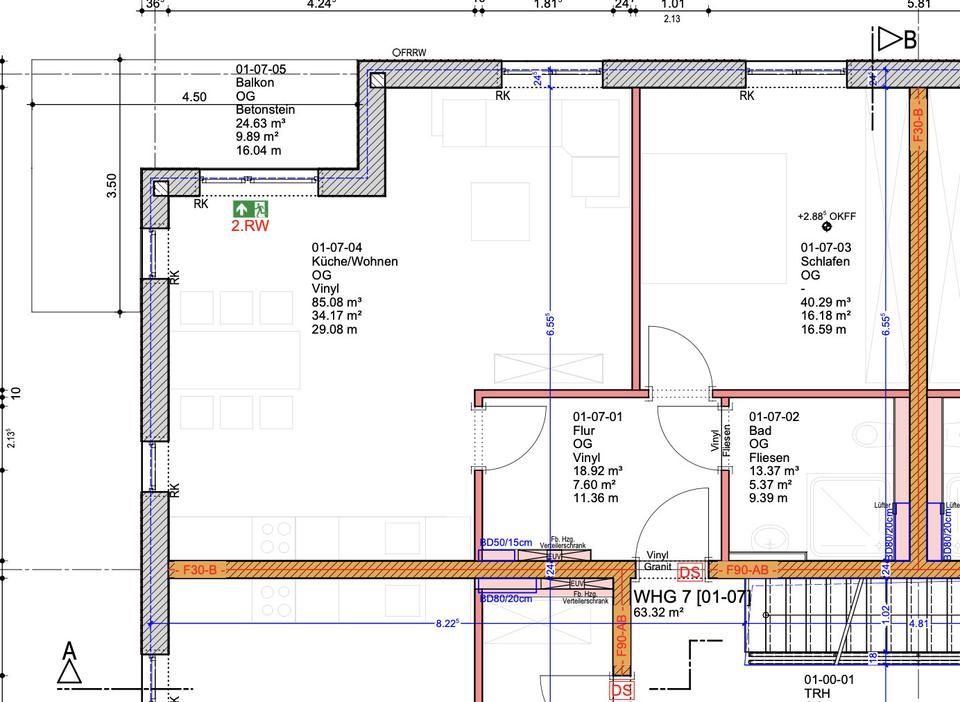Pick the Bad room label 01-07-02
The width and height of the screenshot is (960, 702).
tap(774, 416)
